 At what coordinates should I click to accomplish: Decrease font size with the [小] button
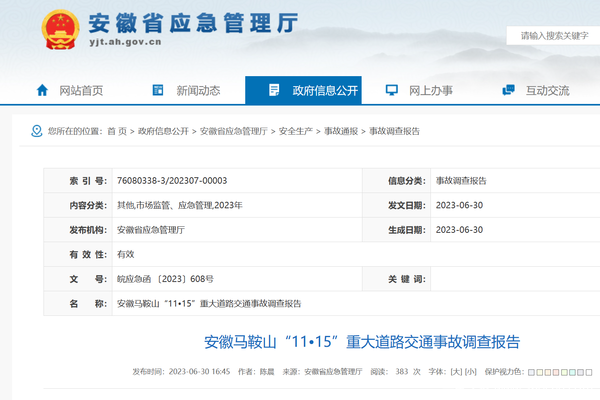click(470, 371)
